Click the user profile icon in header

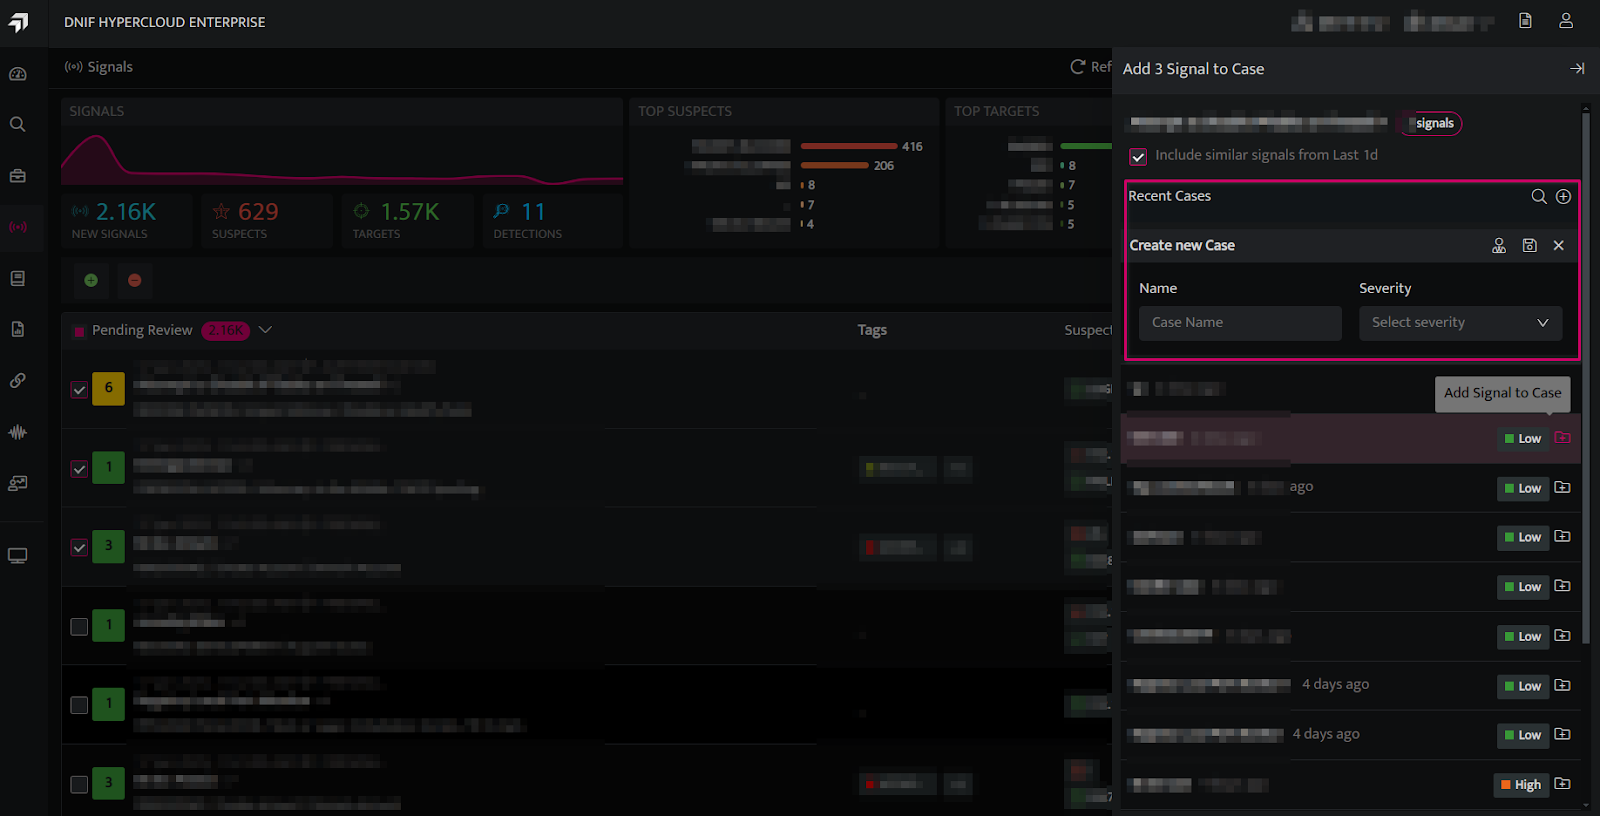coord(1566,21)
